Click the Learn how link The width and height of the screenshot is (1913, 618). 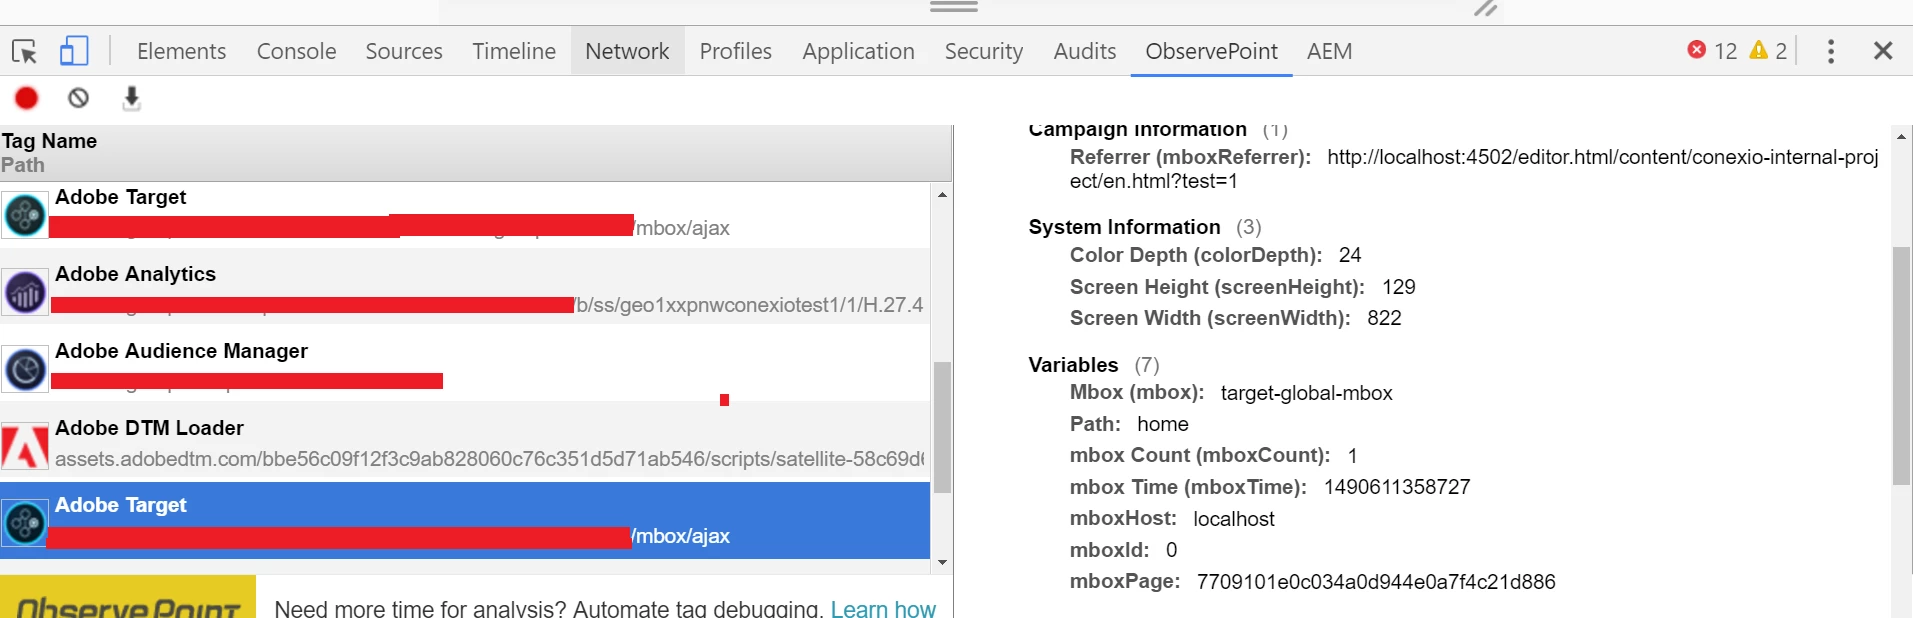[883, 608]
